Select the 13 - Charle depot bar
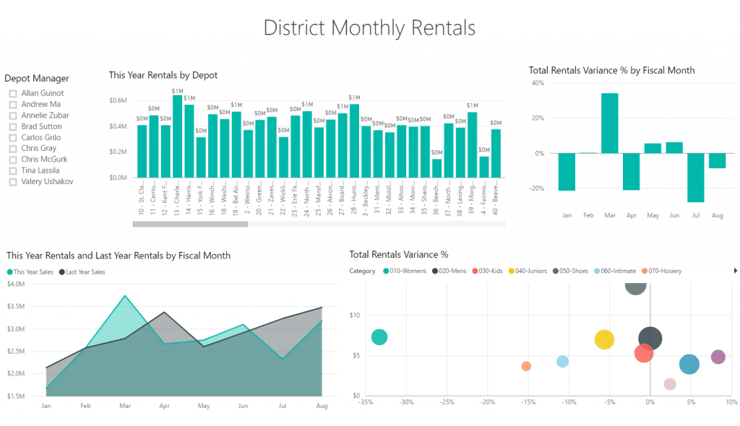 coord(177,138)
